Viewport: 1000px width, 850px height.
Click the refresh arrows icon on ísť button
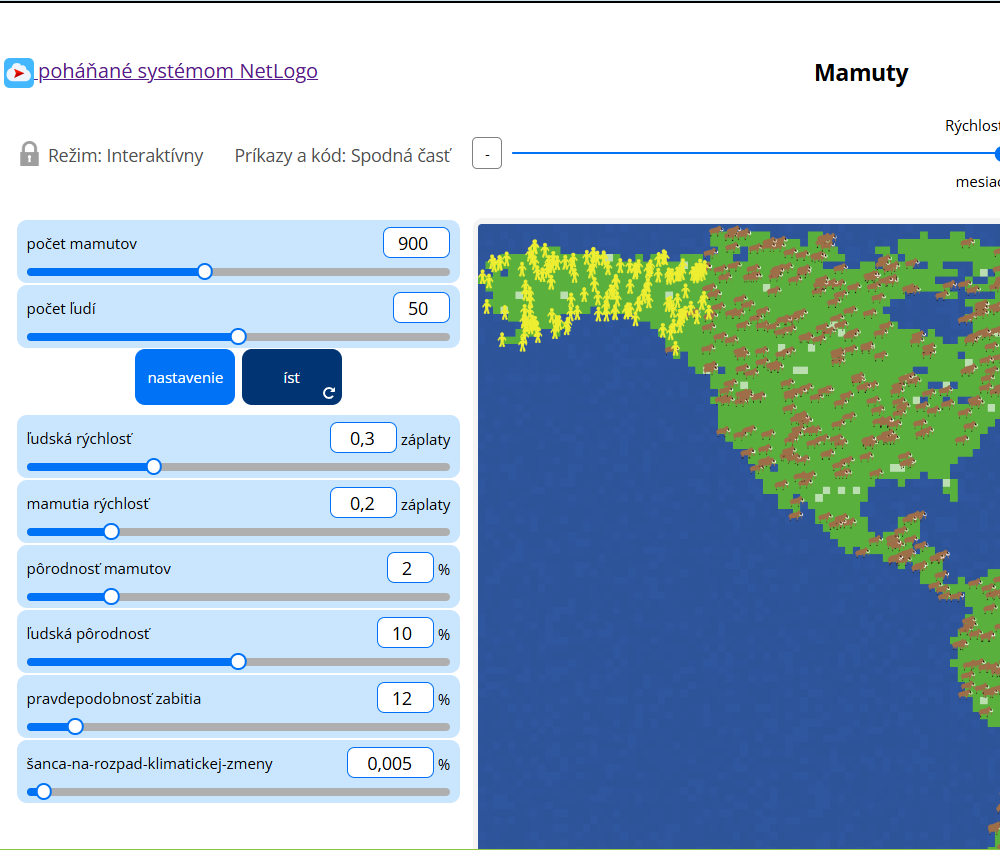point(328,393)
